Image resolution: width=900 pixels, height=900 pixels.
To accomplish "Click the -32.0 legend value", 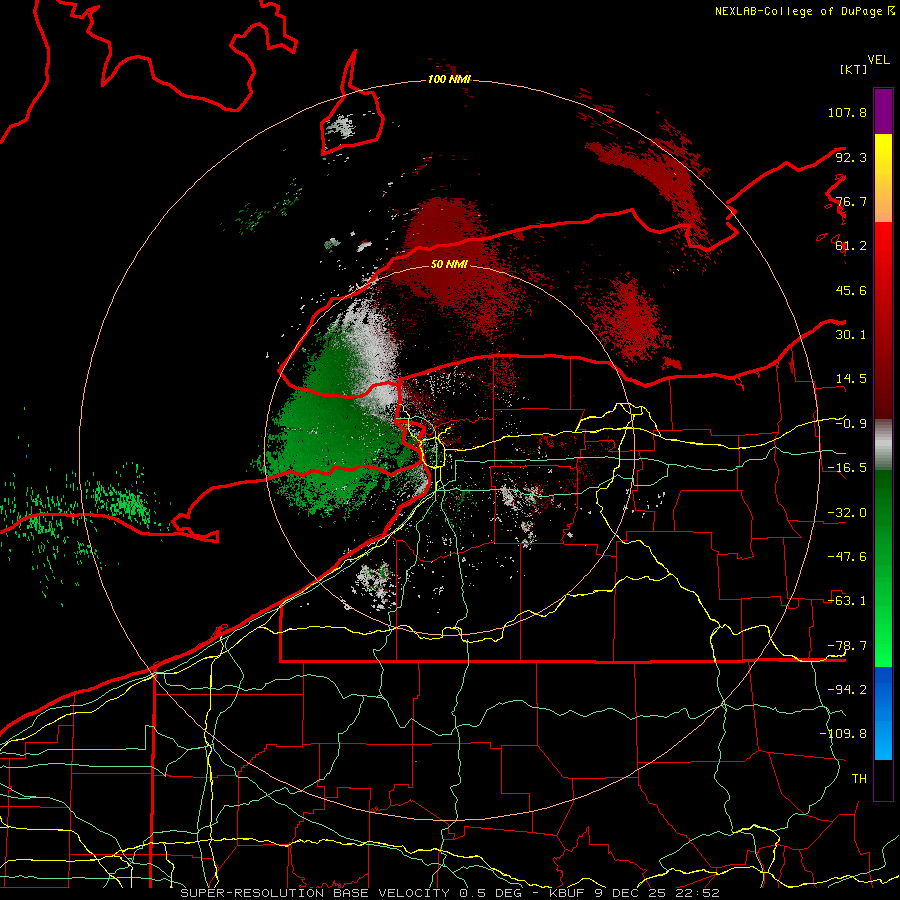I will point(847,513).
